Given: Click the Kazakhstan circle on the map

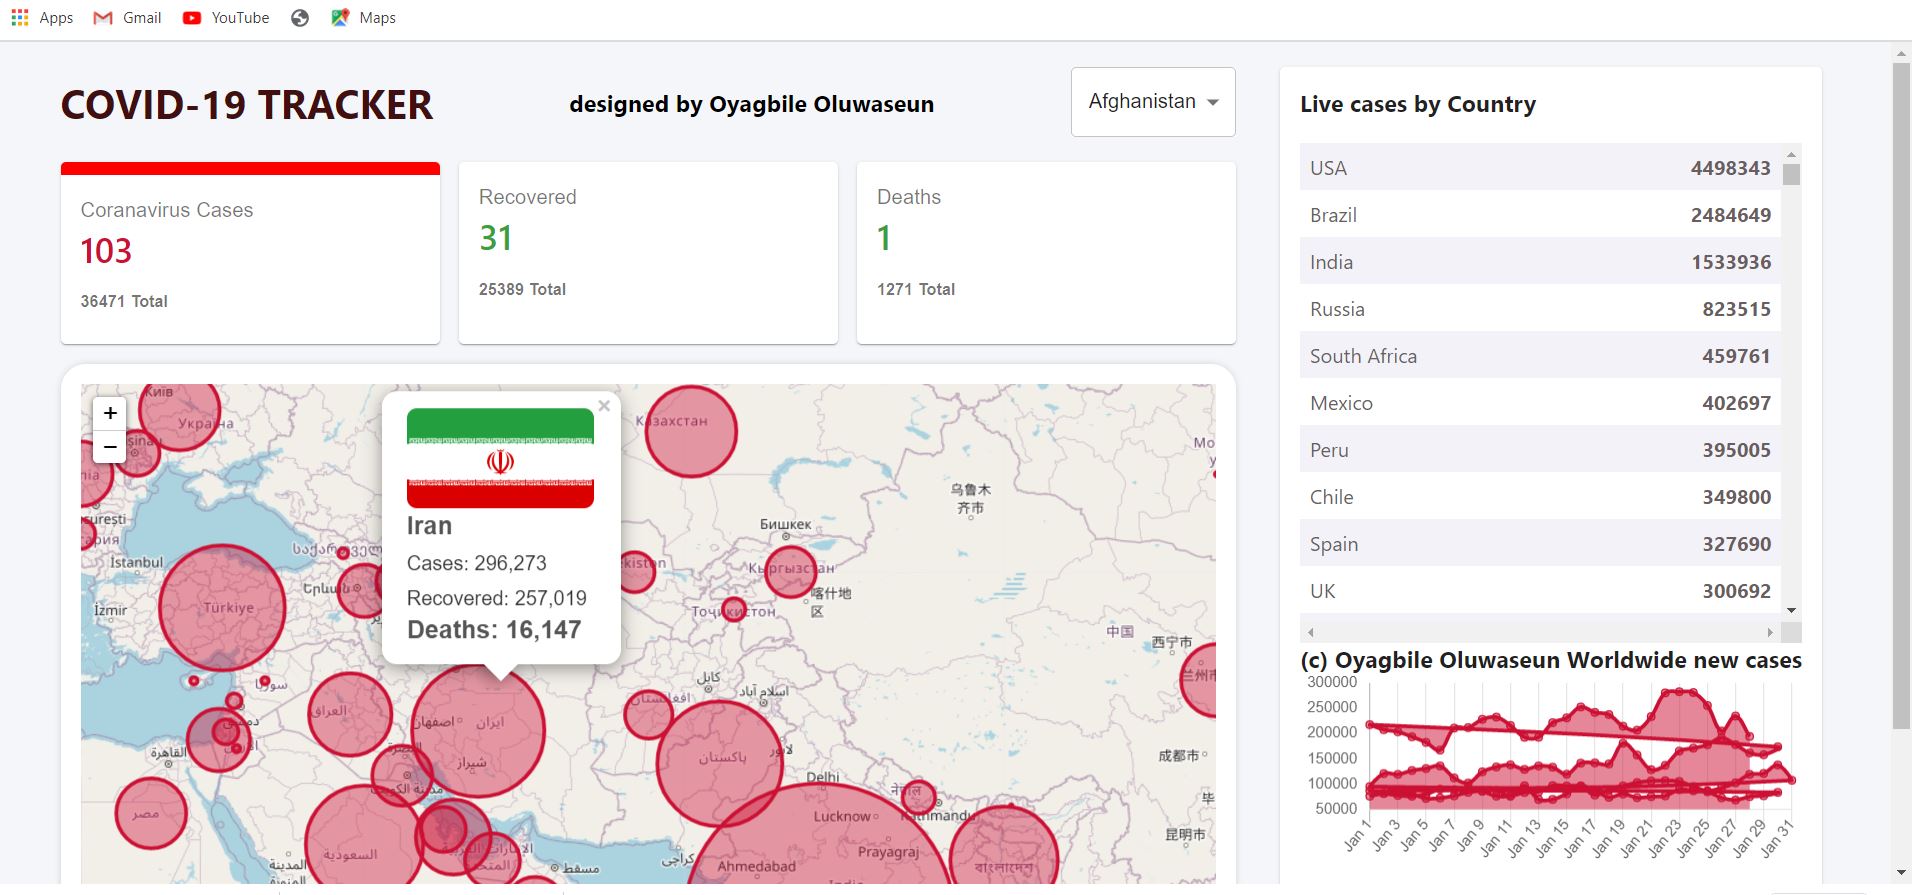Looking at the screenshot, I should coord(691,430).
